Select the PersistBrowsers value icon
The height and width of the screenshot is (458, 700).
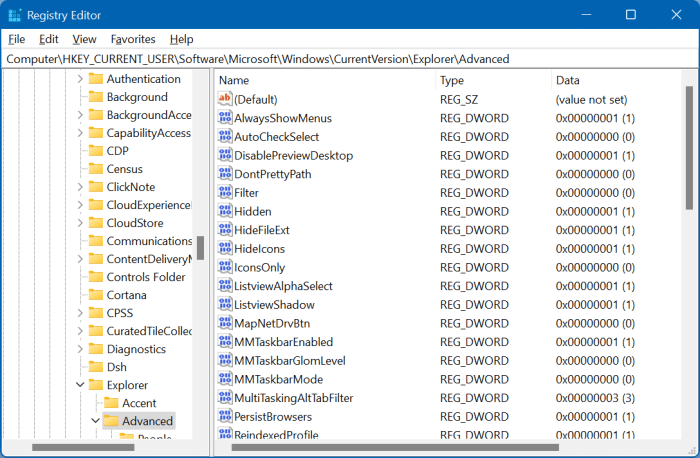tap(225, 416)
